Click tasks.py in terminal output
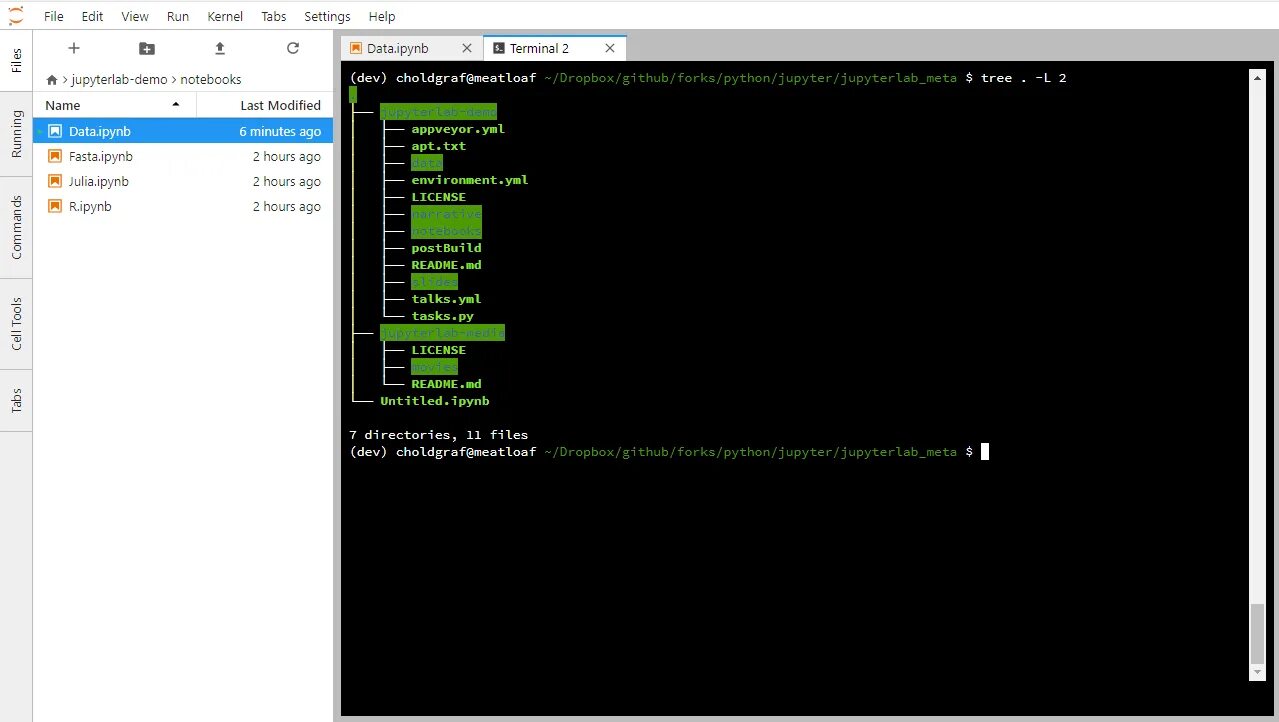 442,316
